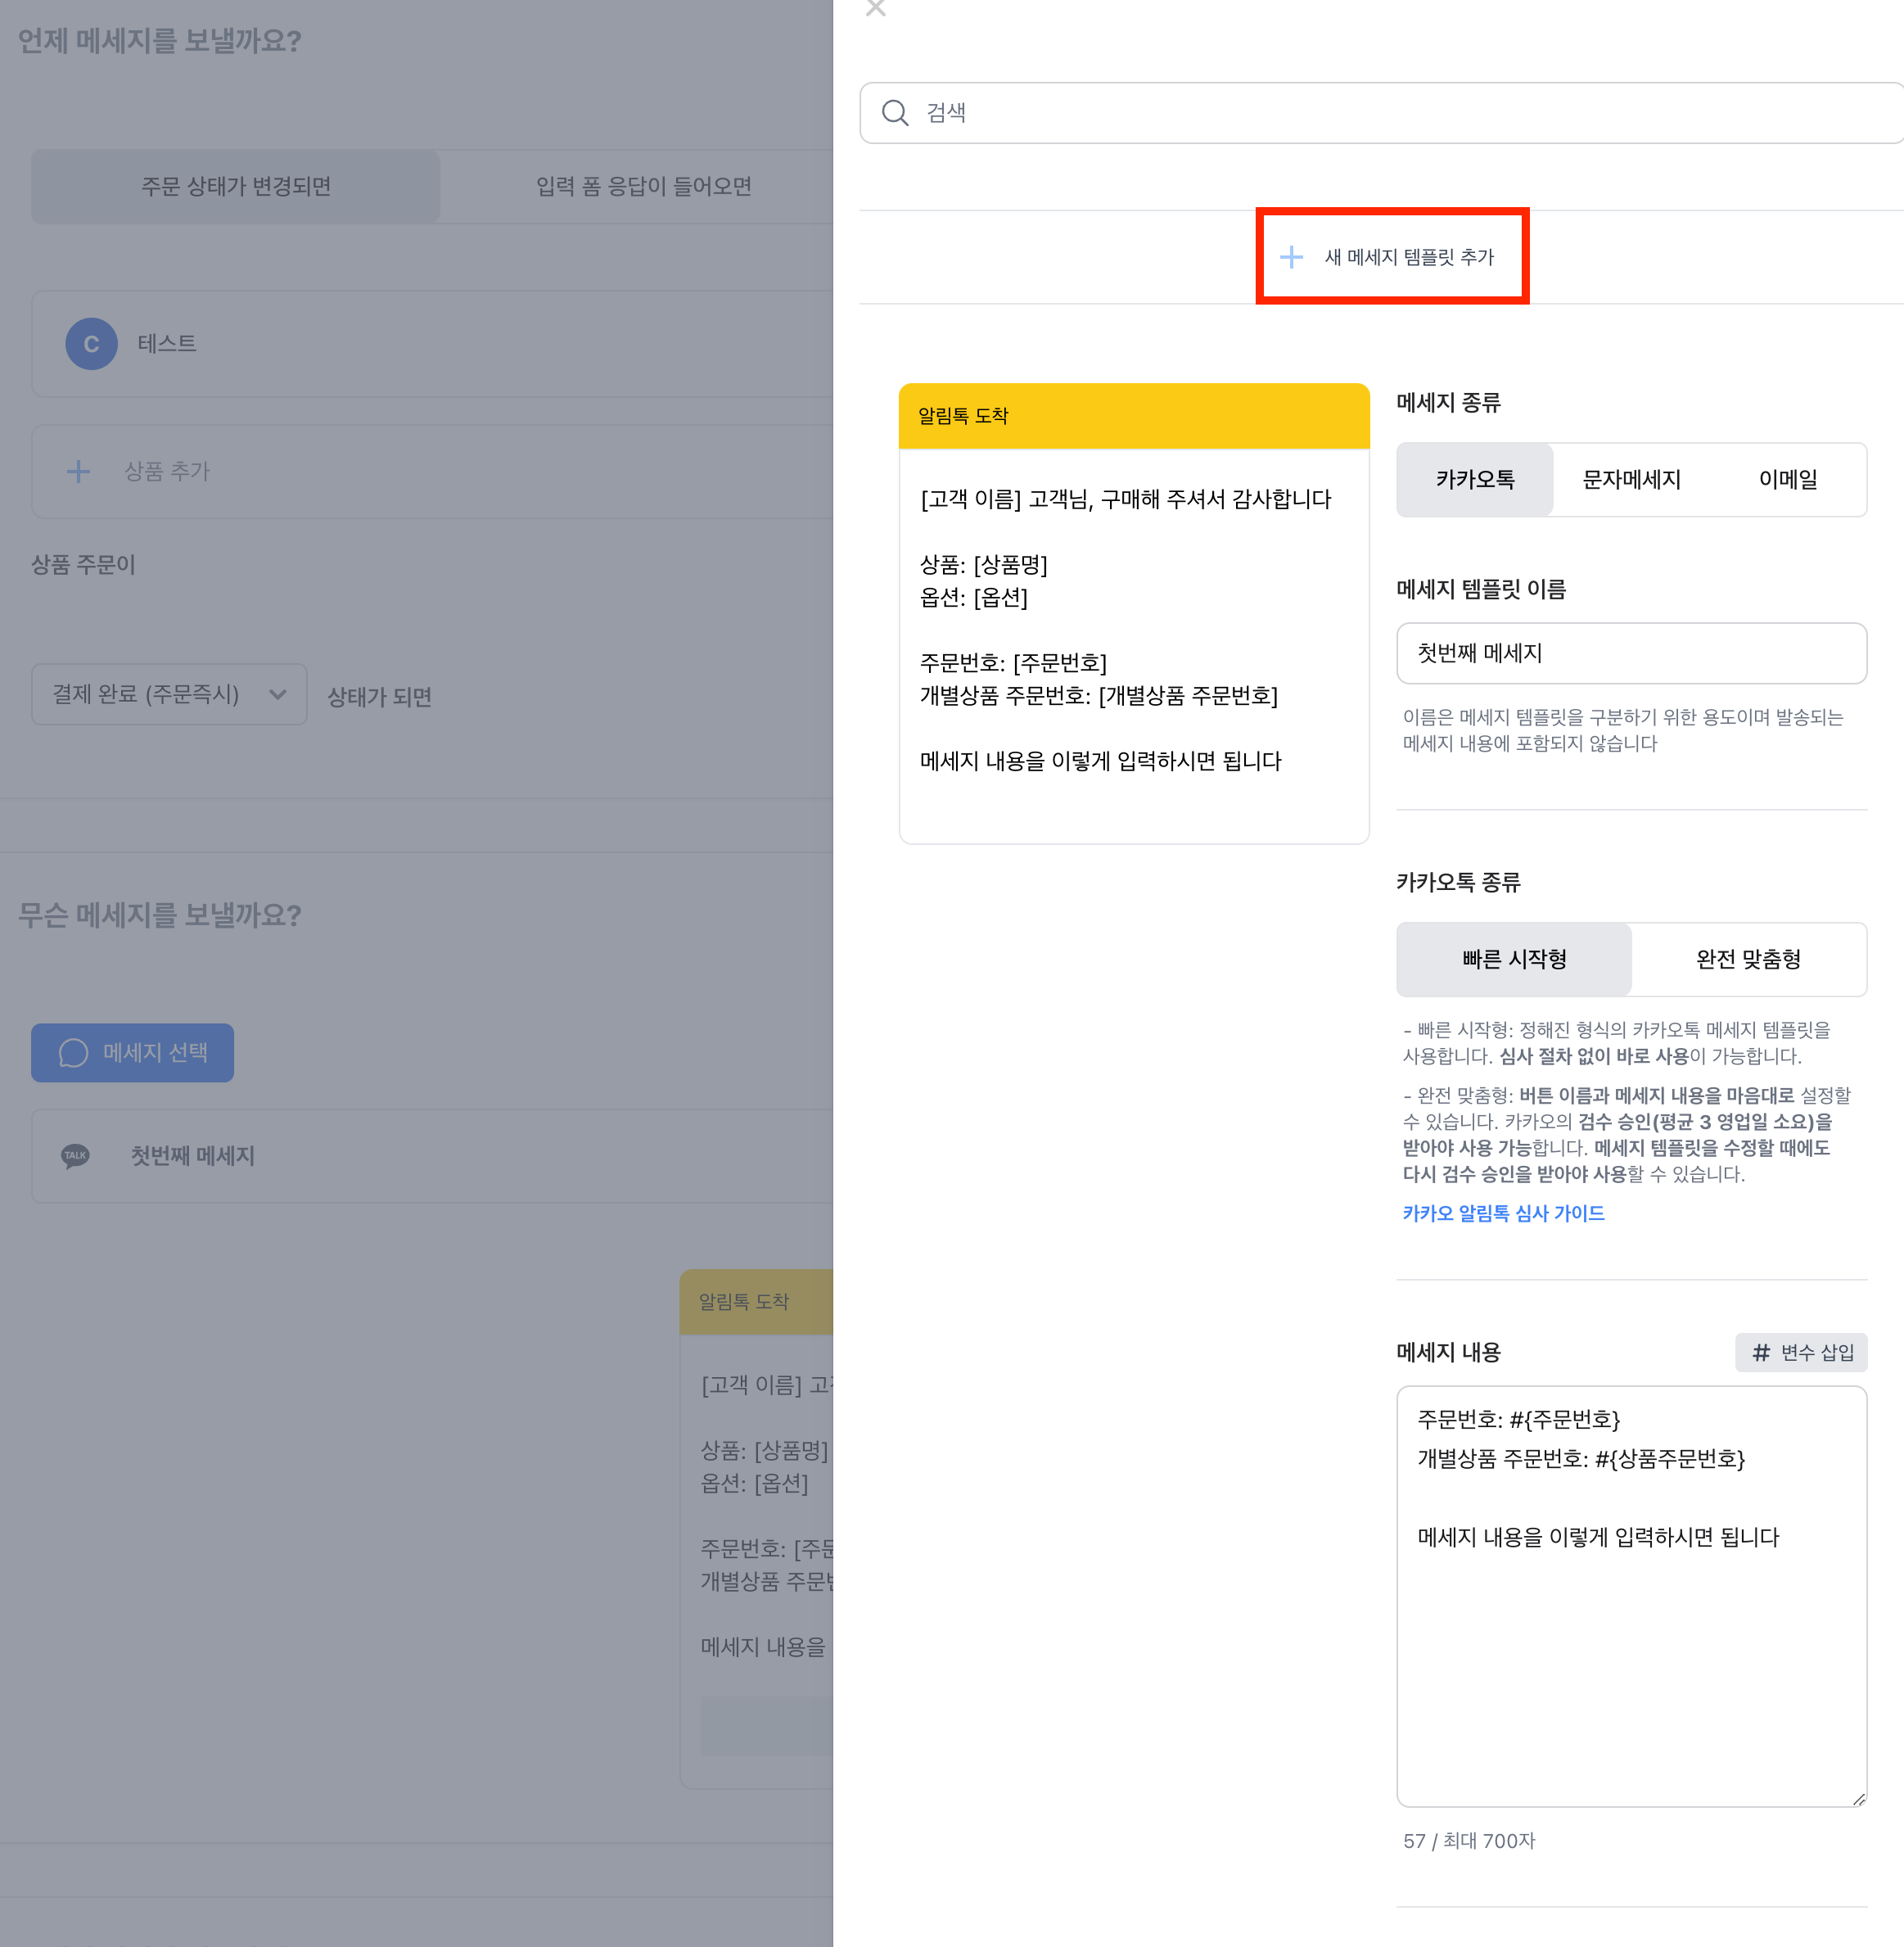Click the plus icon next to 상품 추가
Viewport: 1904px width, 1947px height.
[x=78, y=471]
